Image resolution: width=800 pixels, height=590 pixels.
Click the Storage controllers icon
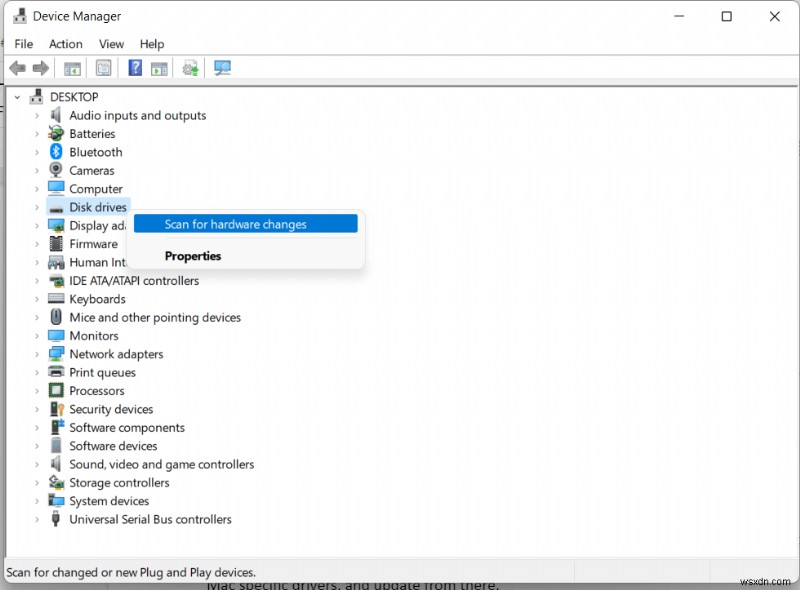(56, 482)
